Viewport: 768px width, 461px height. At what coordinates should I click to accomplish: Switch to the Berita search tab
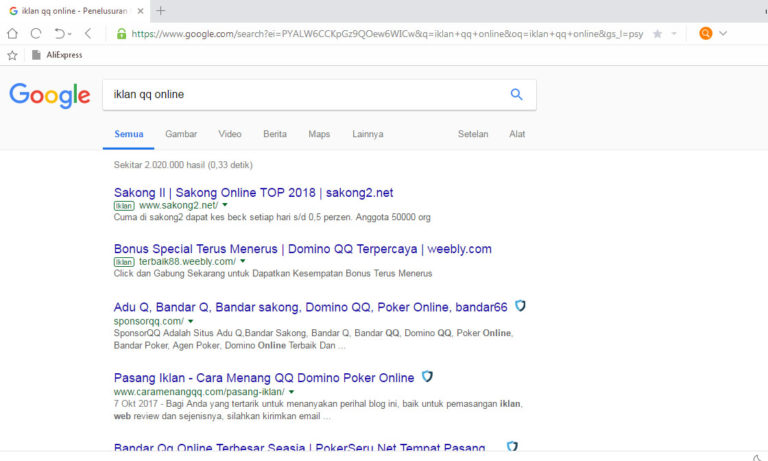click(x=275, y=134)
